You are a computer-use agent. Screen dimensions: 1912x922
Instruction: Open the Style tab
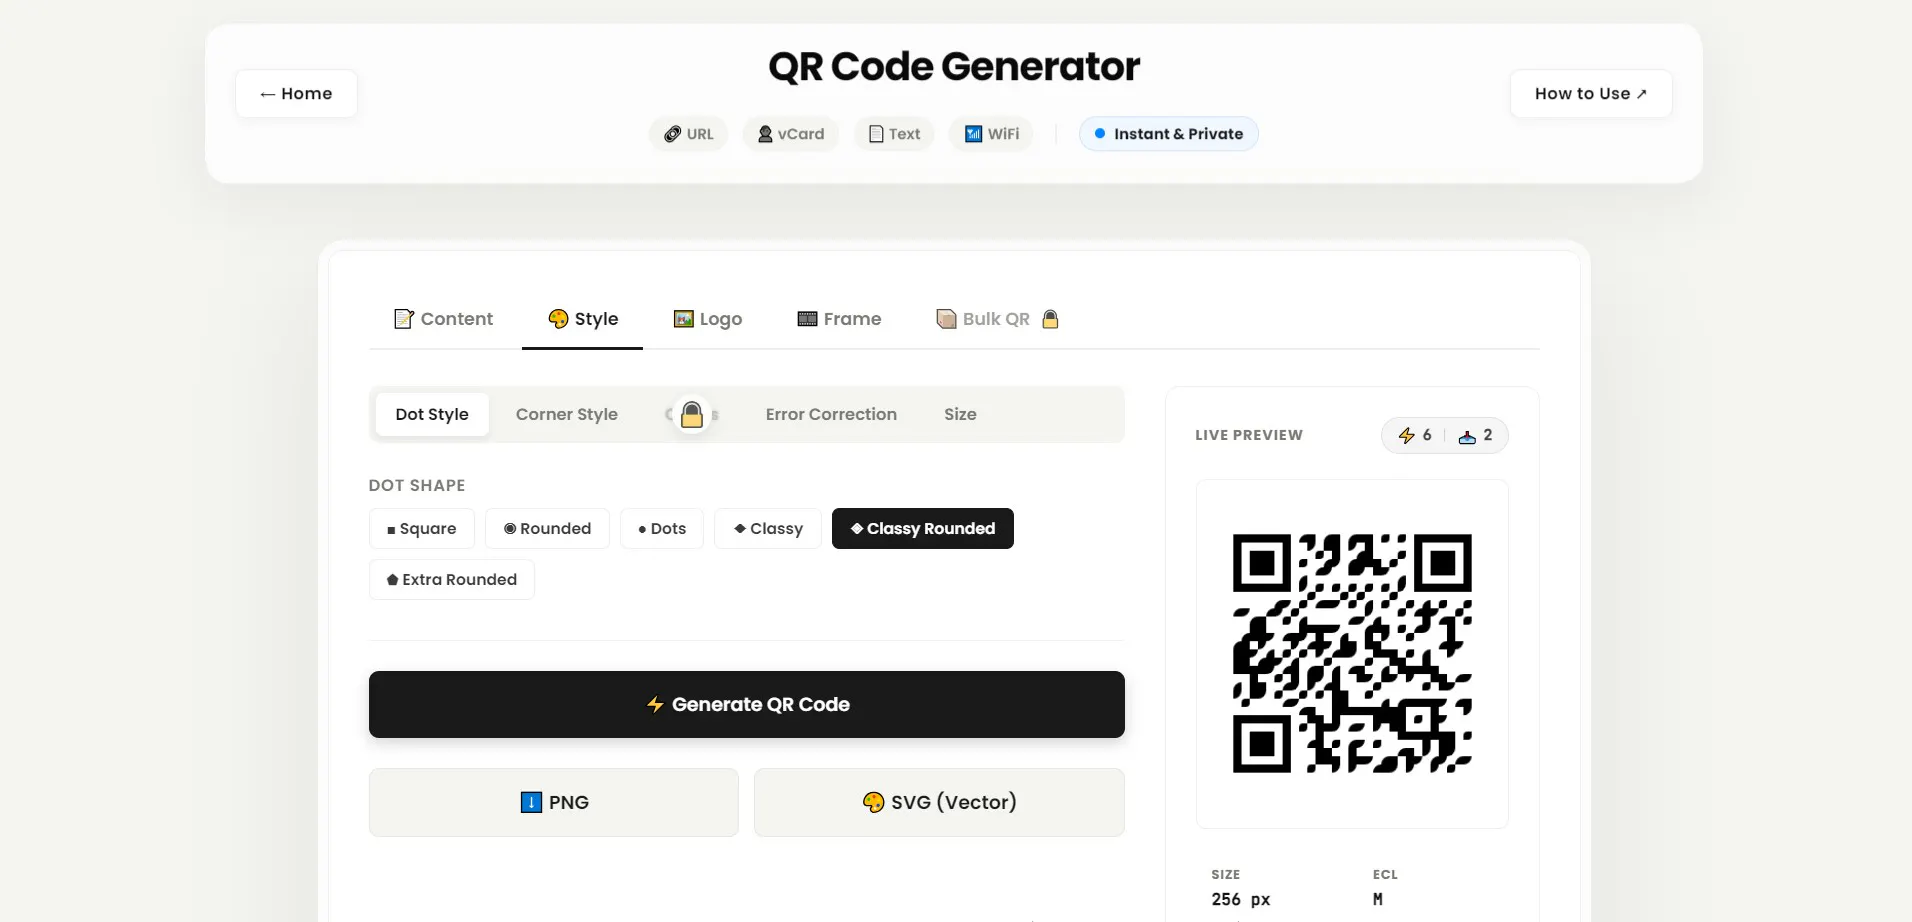(x=583, y=319)
